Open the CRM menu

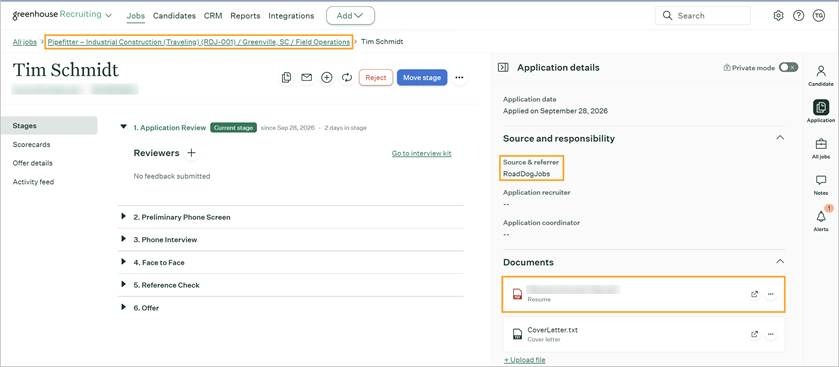[x=213, y=16]
